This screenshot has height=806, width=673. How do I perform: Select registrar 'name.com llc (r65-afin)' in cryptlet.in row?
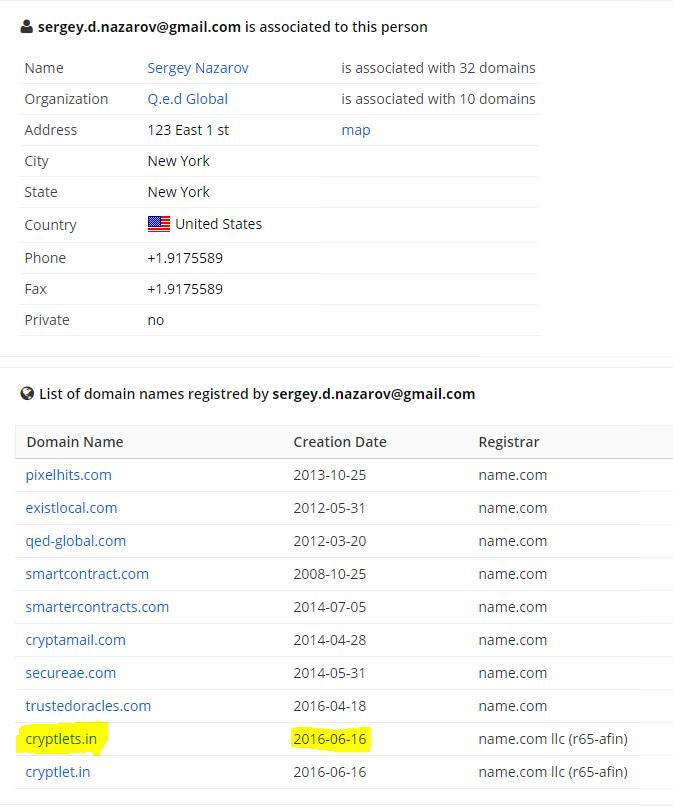pos(553,772)
